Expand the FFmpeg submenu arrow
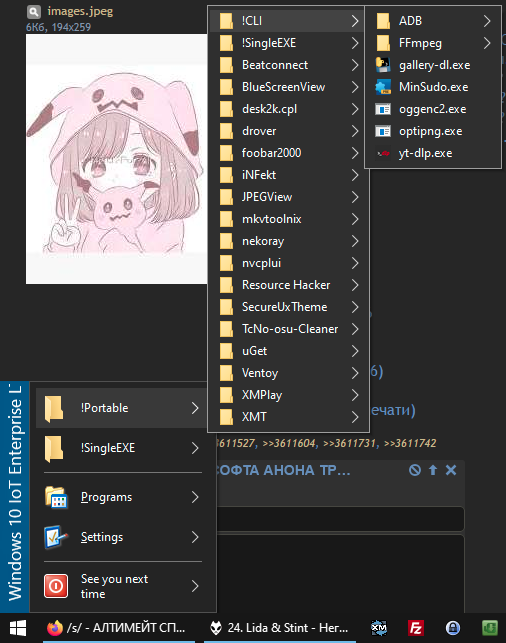This screenshot has height=643, width=506. (x=487, y=43)
